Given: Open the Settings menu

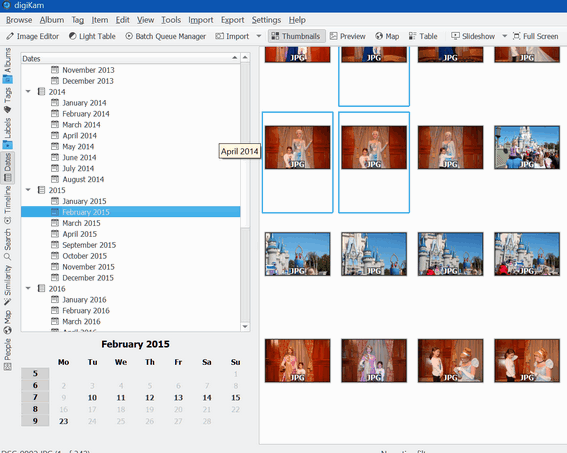Looking at the screenshot, I should click(267, 20).
